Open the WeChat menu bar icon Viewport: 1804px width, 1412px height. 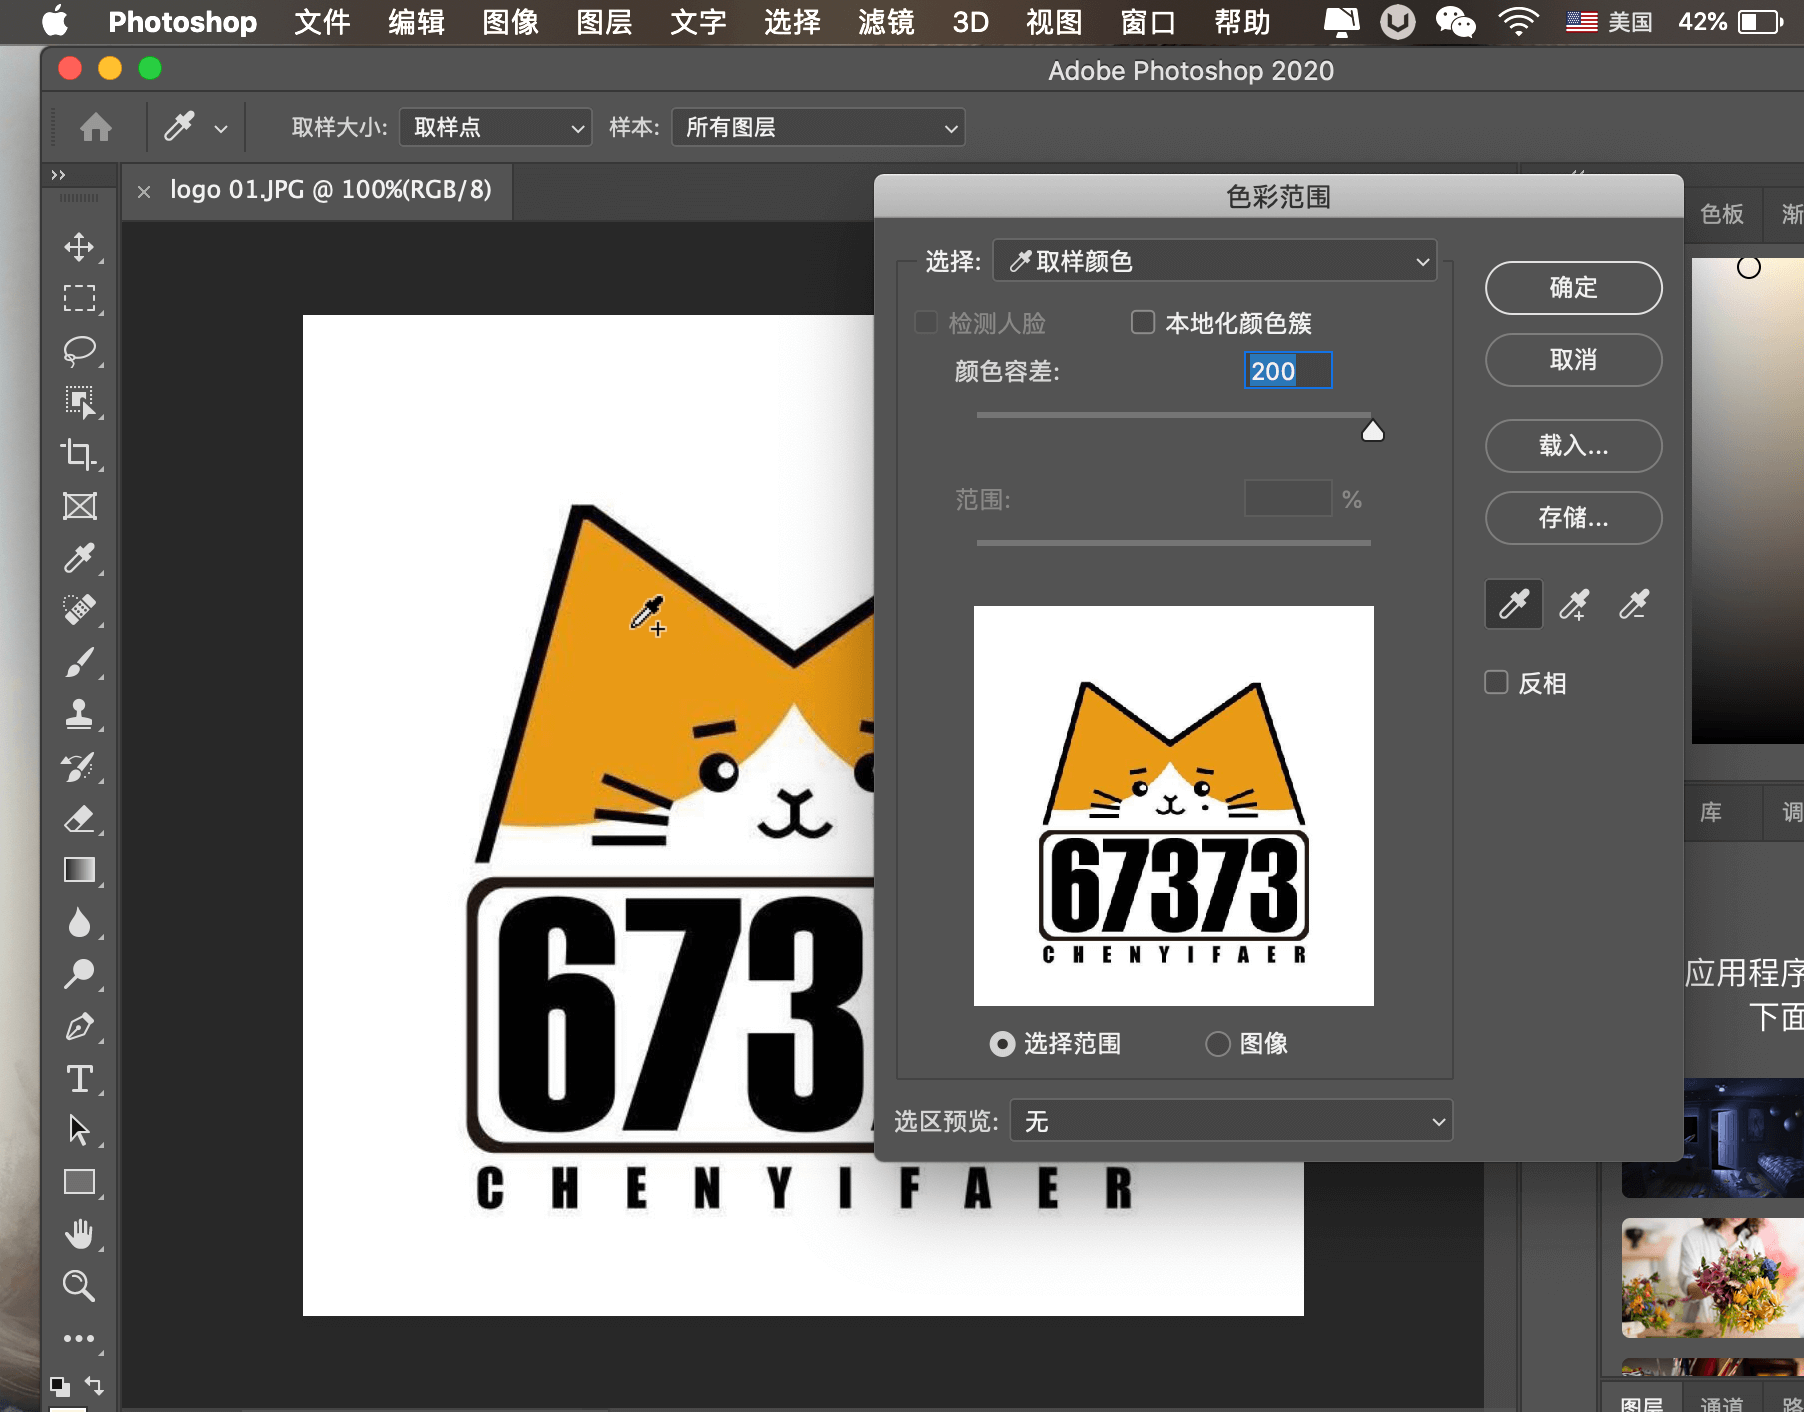click(x=1455, y=22)
